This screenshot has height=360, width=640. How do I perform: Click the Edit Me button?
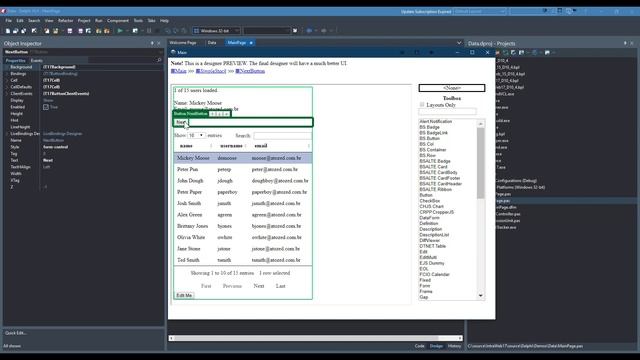tap(184, 295)
